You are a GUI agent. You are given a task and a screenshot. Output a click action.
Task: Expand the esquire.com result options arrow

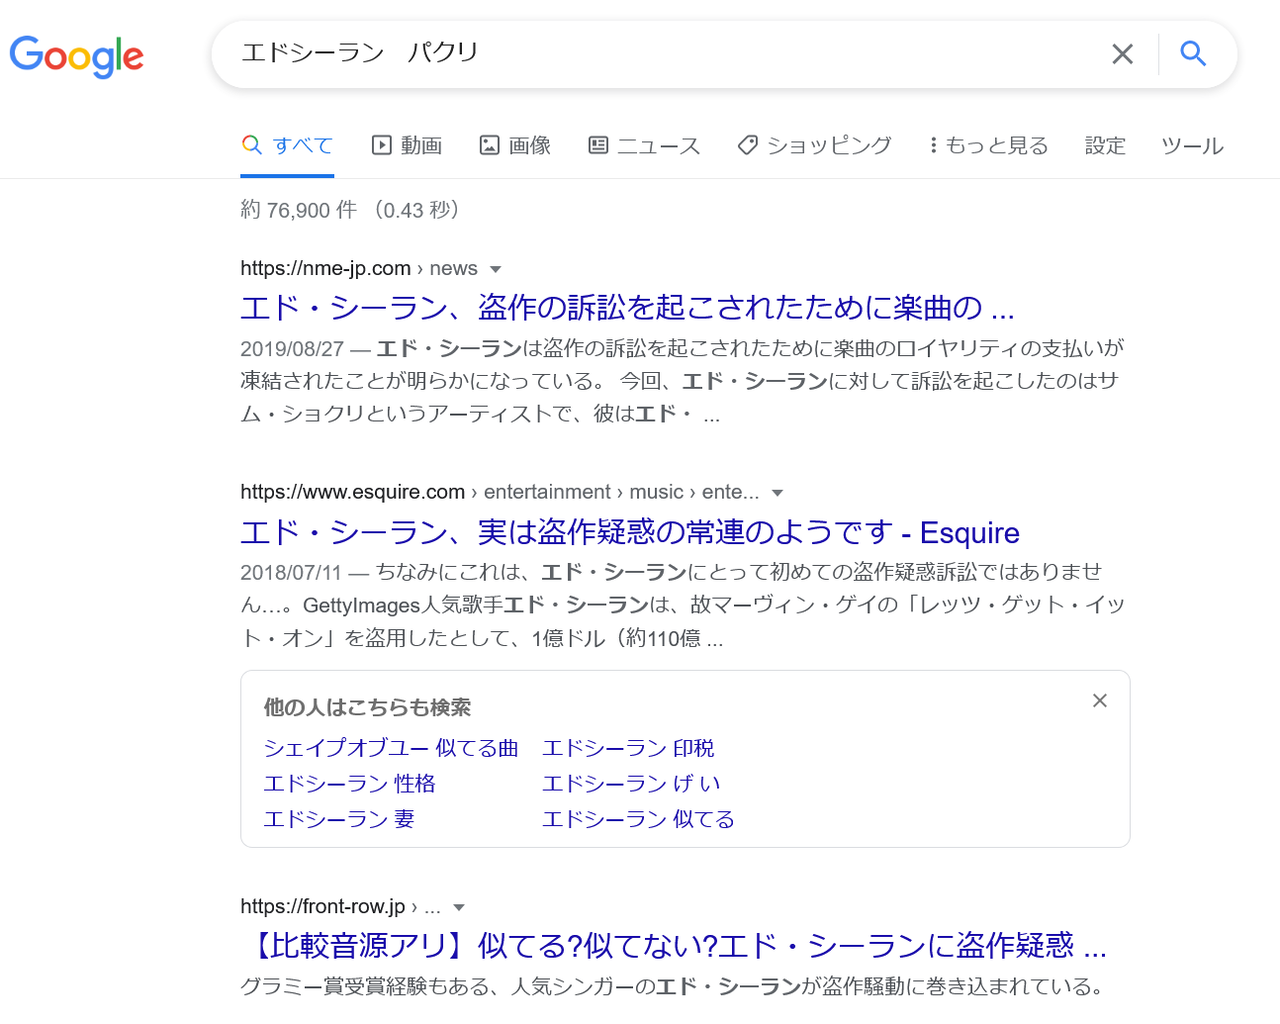(x=778, y=492)
